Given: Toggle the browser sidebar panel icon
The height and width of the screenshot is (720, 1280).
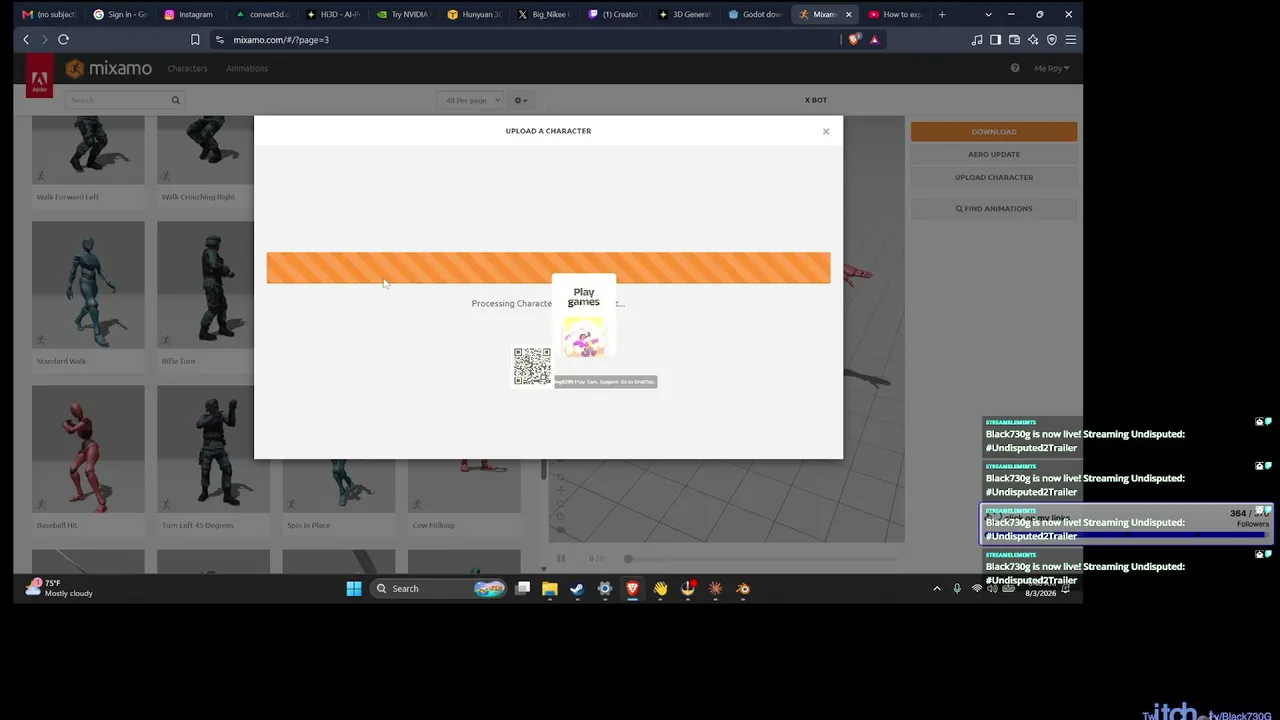Looking at the screenshot, I should [995, 40].
